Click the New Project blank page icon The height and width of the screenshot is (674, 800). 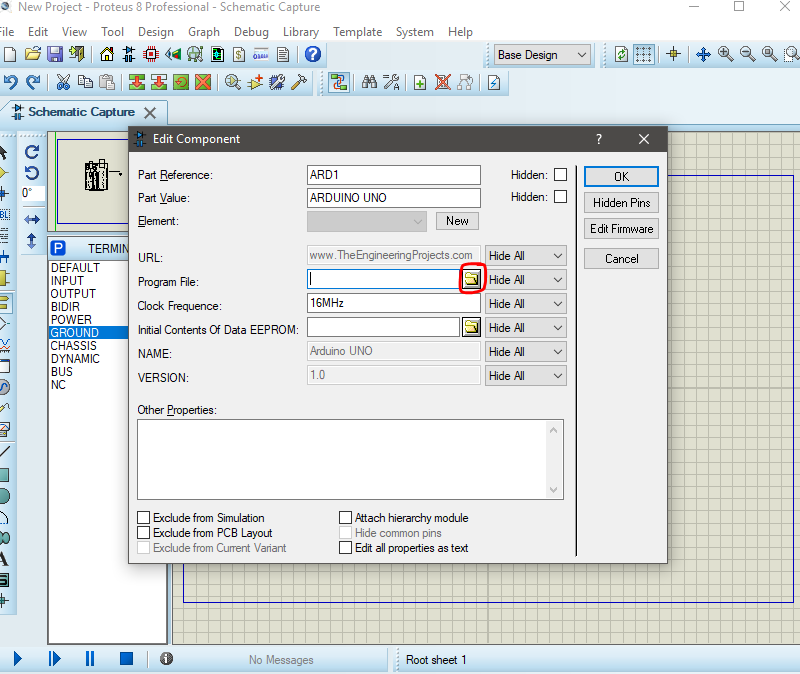10,54
